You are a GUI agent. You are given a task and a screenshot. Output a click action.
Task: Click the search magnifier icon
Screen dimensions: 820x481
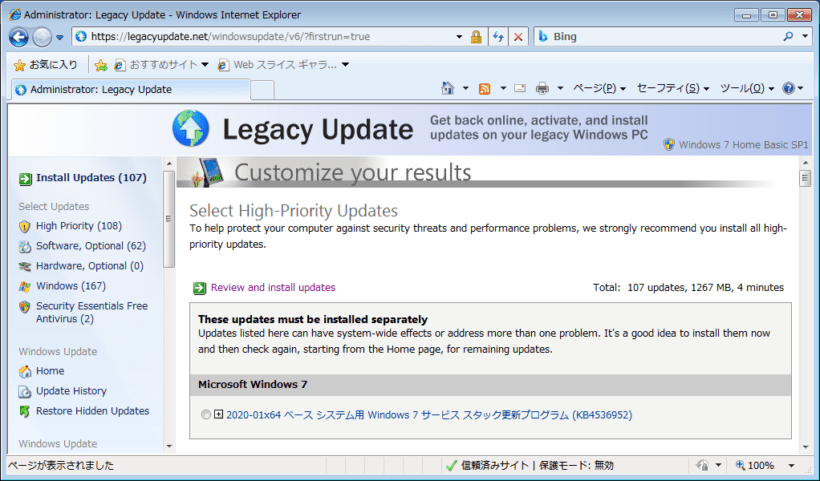point(788,37)
